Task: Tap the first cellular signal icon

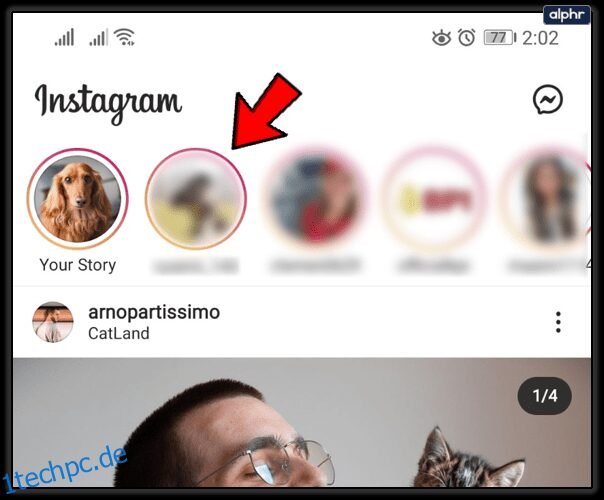Action: pyautogui.click(x=64, y=37)
